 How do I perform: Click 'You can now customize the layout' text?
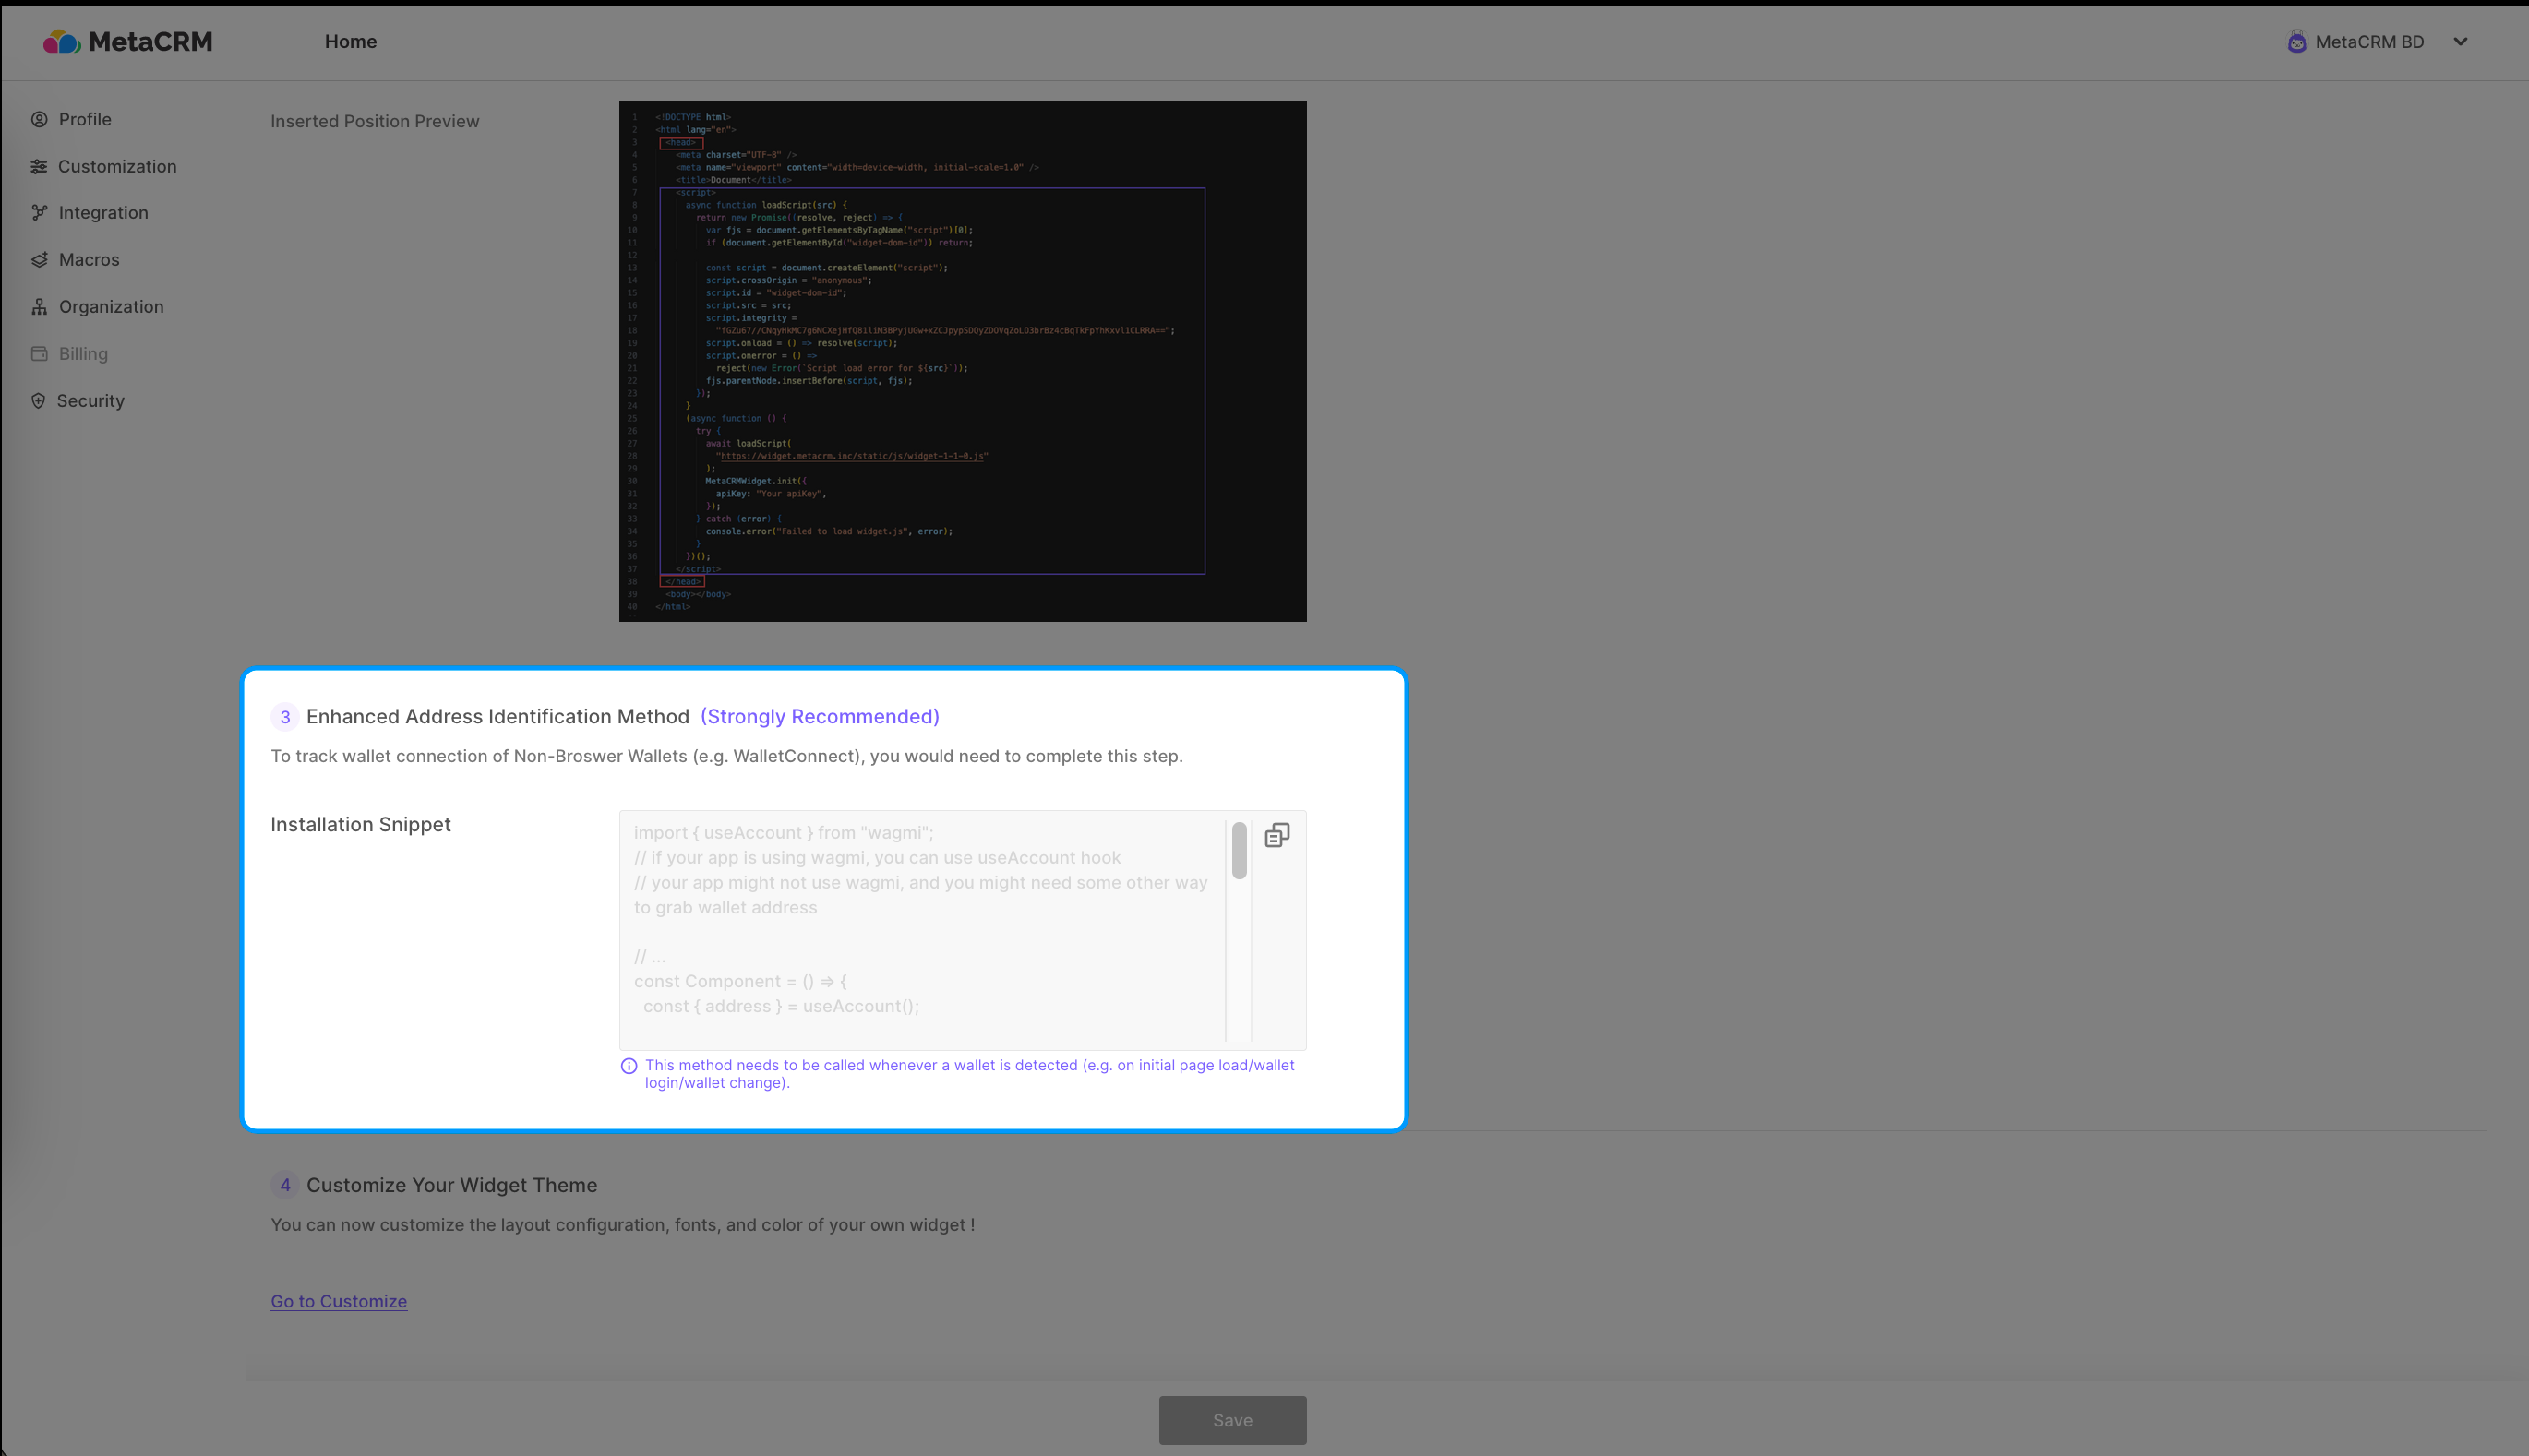click(622, 1225)
